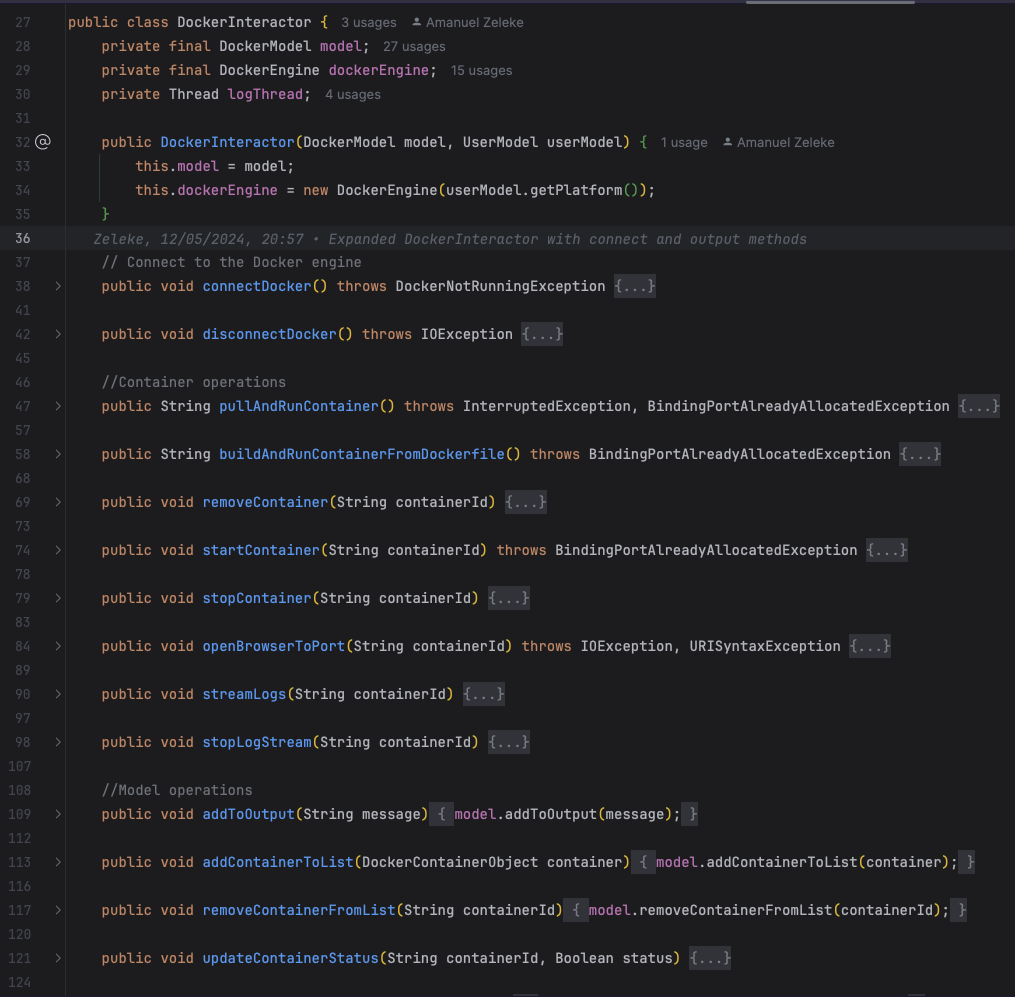Image resolution: width=1015 pixels, height=997 pixels.
Task: Open '3 usages' hint for DockerInteractor class
Action: coord(369,23)
